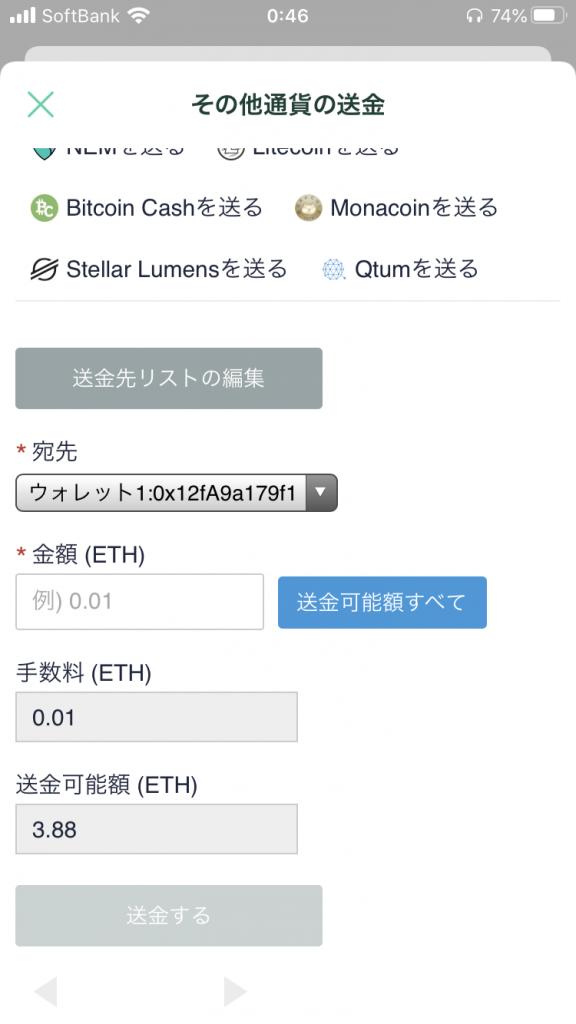Image resolution: width=576 pixels, height=1024 pixels.
Task: Tap the Stellar Lumens logo icon
Action: (x=44, y=269)
